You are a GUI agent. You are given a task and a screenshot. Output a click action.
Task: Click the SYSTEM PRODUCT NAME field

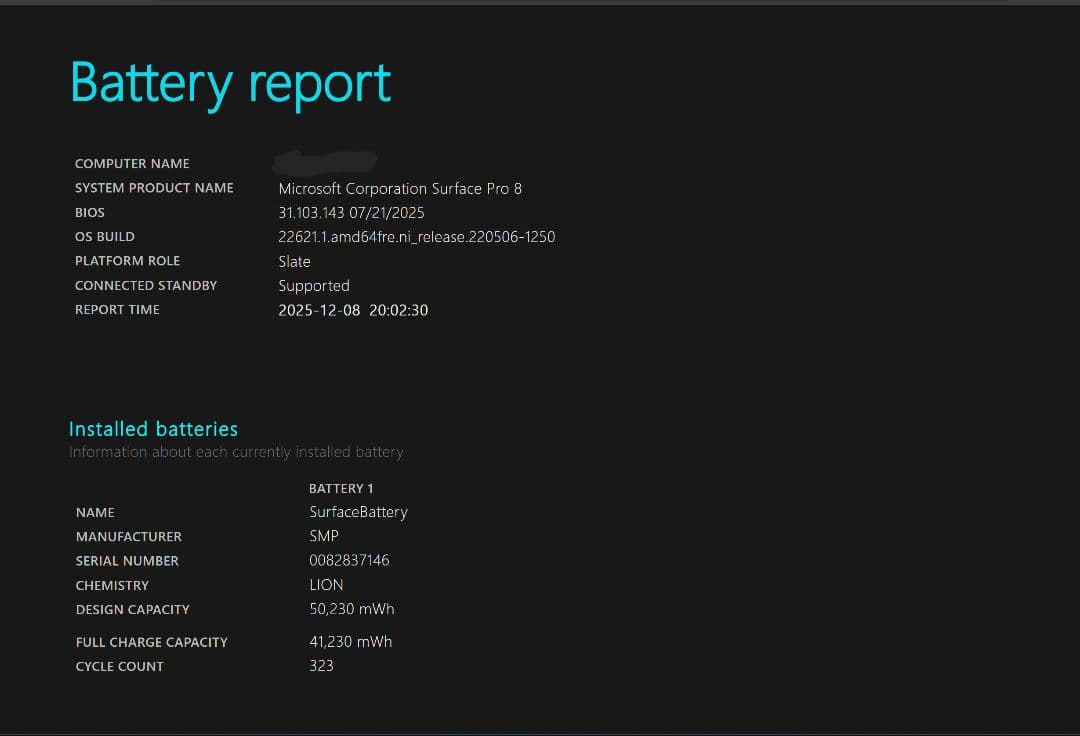[154, 188]
